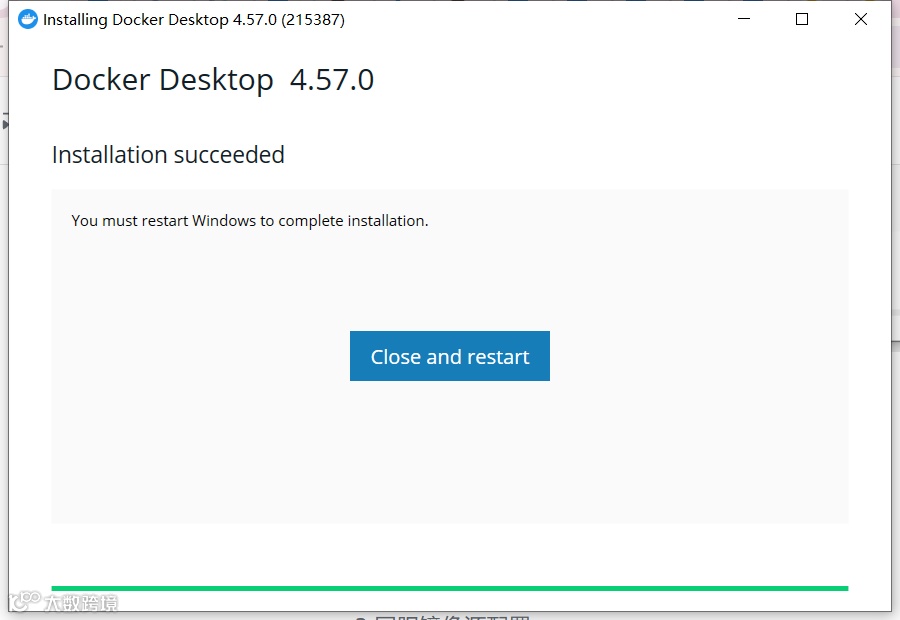The image size is (900, 620).
Task: Close the installer with the X button
Action: tap(860, 19)
